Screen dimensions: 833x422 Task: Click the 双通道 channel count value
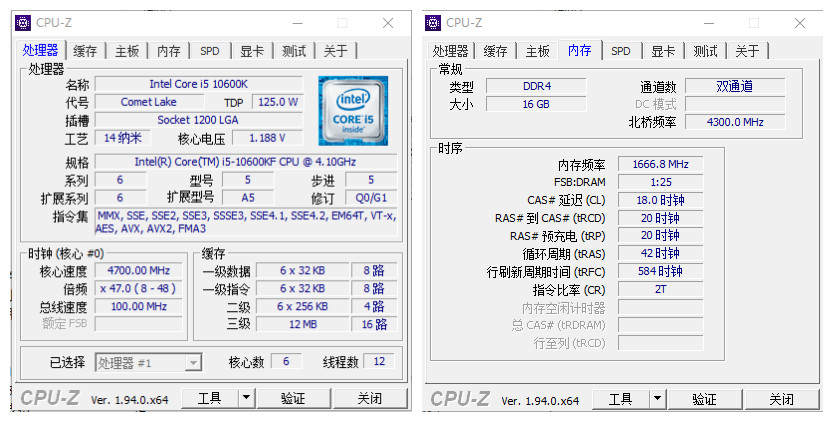(735, 86)
